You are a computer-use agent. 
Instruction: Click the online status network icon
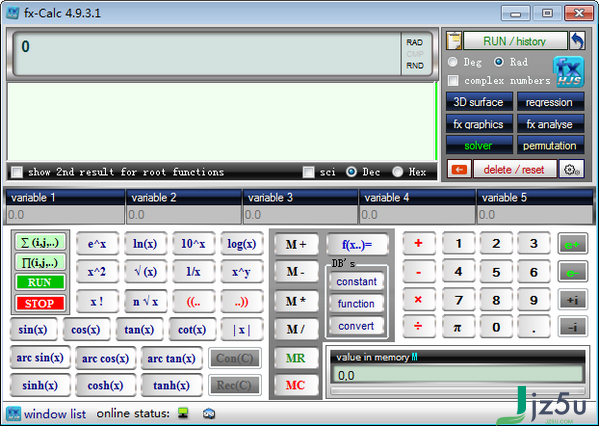tap(183, 413)
